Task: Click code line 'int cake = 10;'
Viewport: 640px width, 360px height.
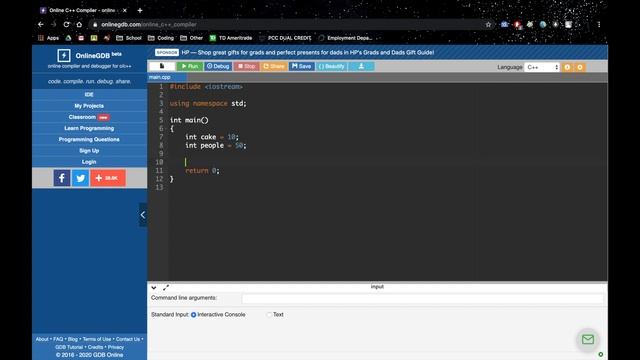Action: pyautogui.click(x=212, y=137)
